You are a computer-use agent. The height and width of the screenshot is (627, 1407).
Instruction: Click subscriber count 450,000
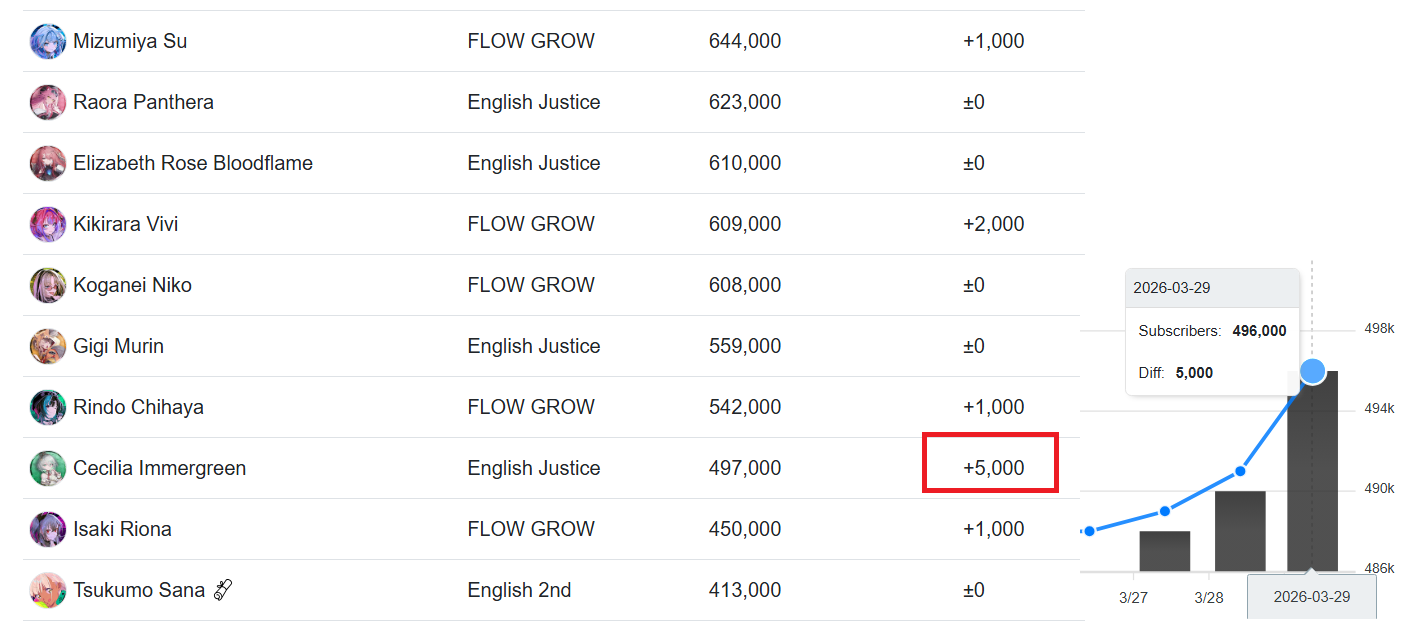tap(745, 530)
